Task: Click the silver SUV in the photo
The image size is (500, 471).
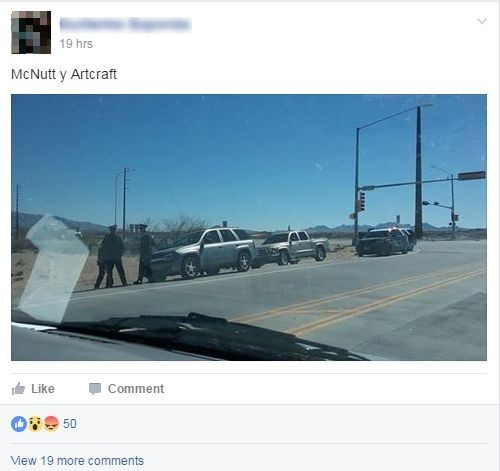Action: pyautogui.click(x=202, y=253)
